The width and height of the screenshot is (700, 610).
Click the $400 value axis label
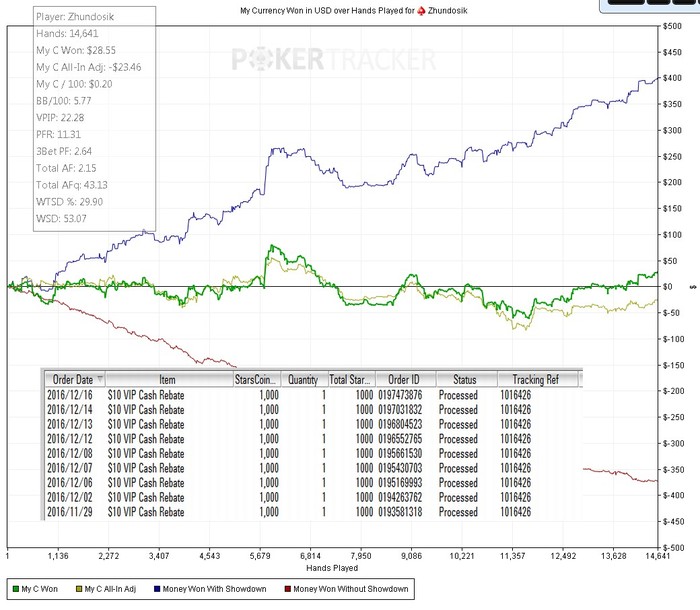tap(672, 78)
